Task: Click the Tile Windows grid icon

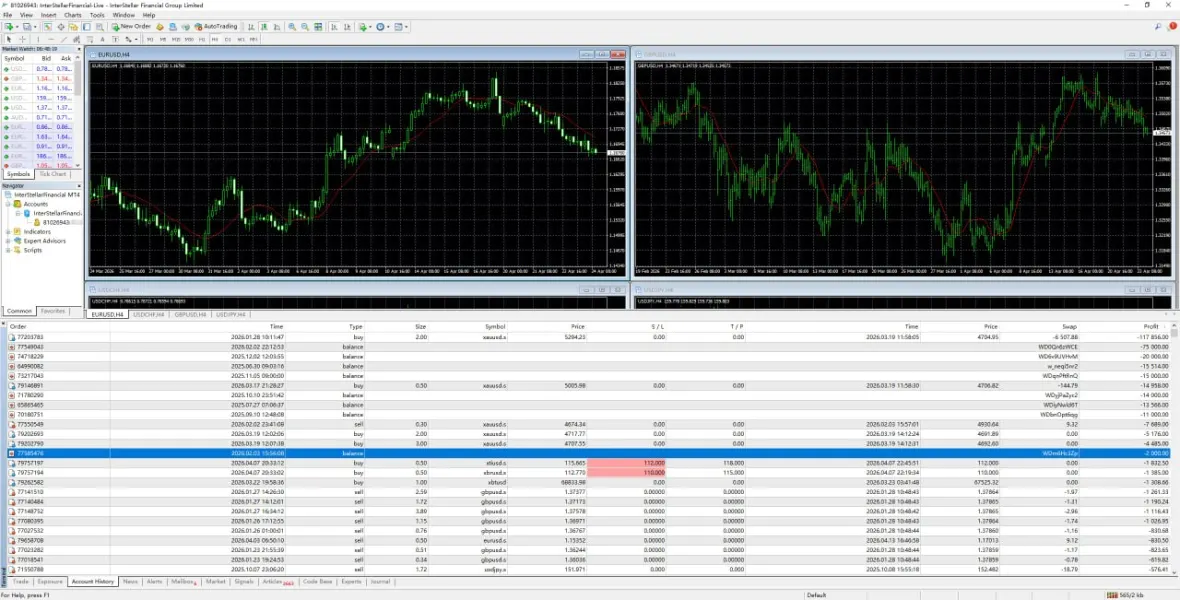Action: 318,26
